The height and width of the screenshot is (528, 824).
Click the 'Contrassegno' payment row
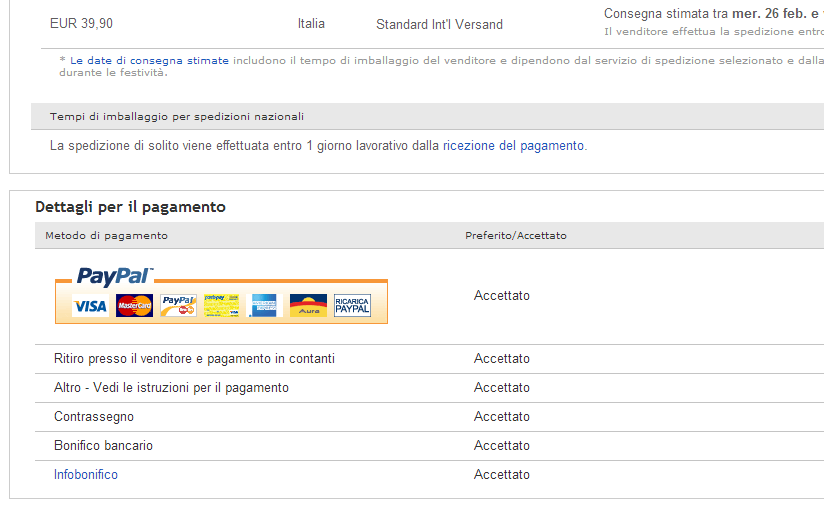tap(94, 417)
